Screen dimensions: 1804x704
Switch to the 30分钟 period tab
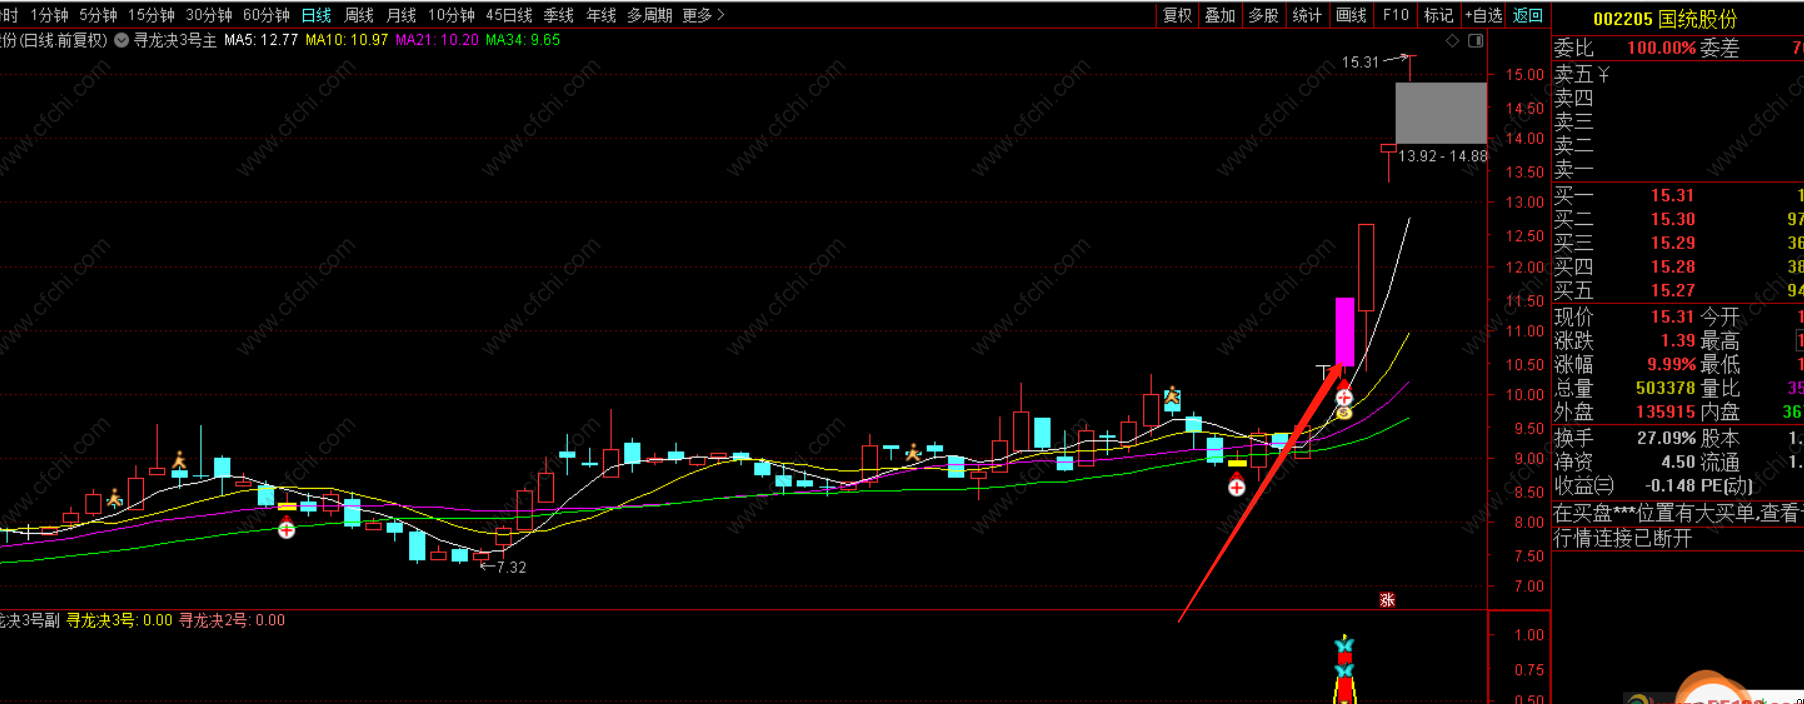pyautogui.click(x=209, y=15)
